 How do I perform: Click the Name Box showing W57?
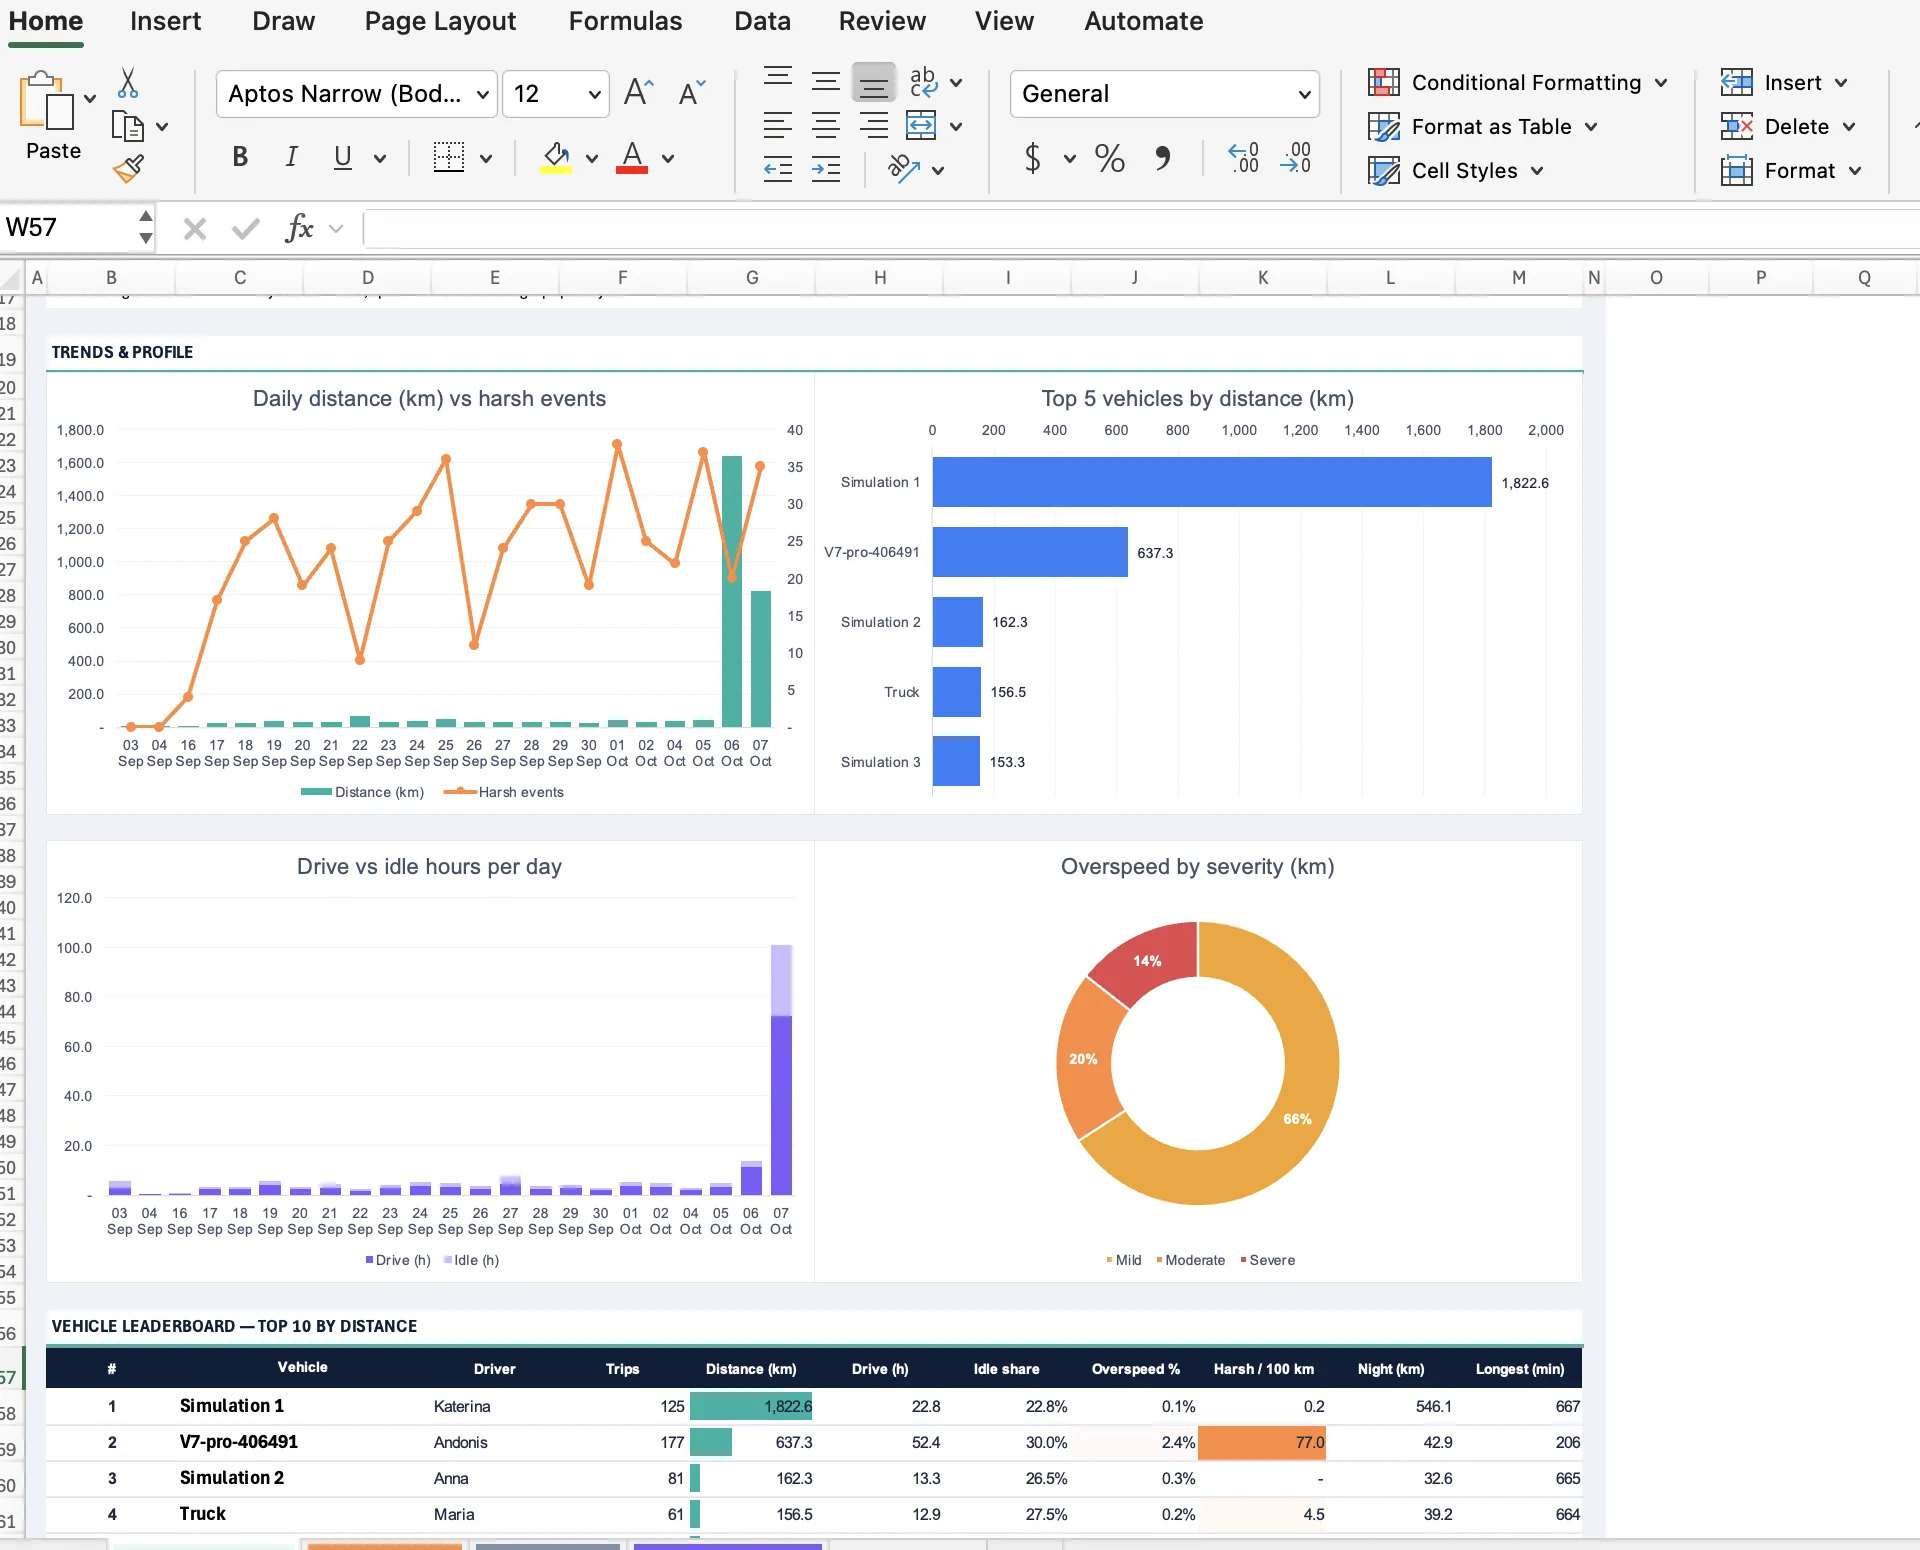pyautogui.click(x=68, y=228)
